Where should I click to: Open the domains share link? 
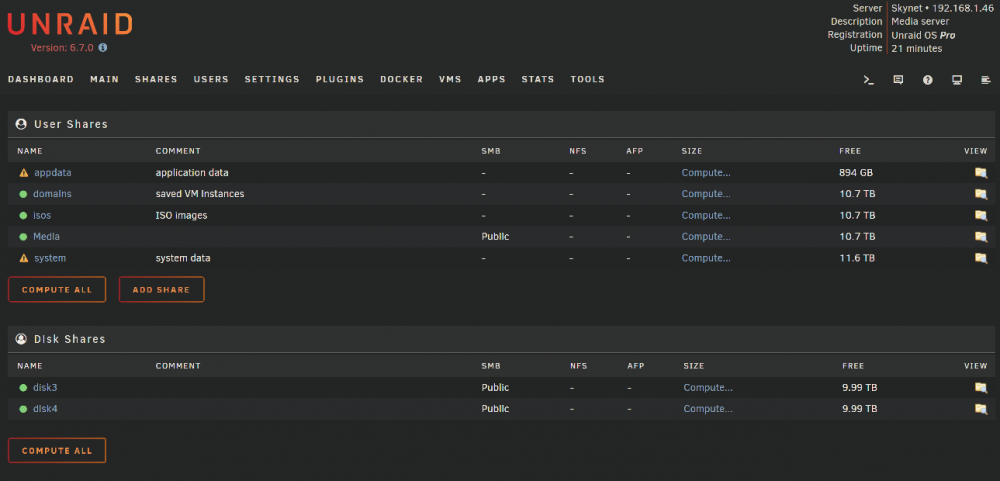(x=52, y=194)
